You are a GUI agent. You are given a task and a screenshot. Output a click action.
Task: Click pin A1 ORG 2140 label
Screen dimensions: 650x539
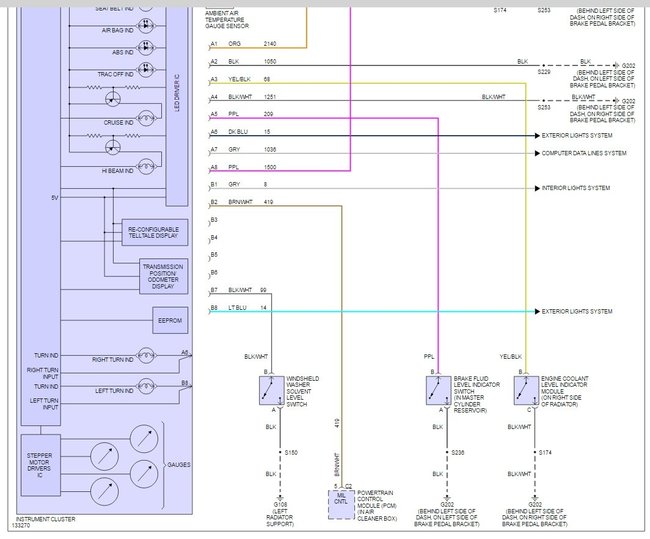[243, 44]
